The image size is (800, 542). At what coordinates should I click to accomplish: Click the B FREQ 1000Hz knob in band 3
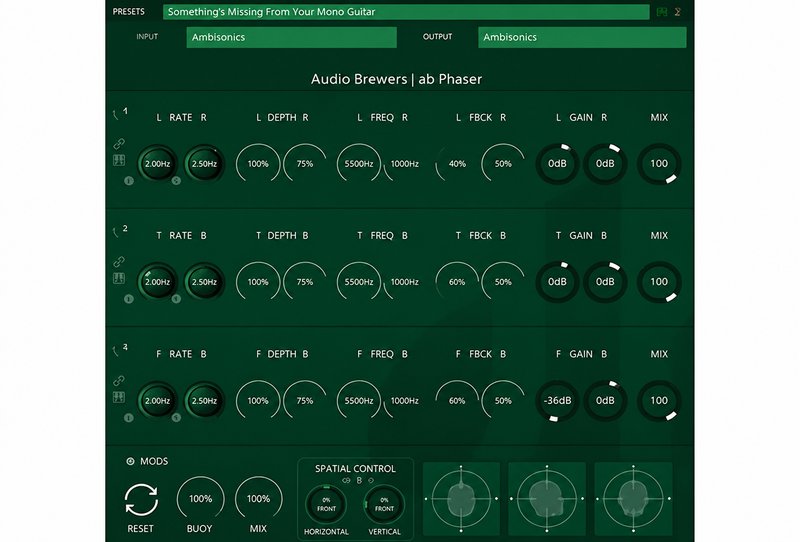tap(405, 401)
